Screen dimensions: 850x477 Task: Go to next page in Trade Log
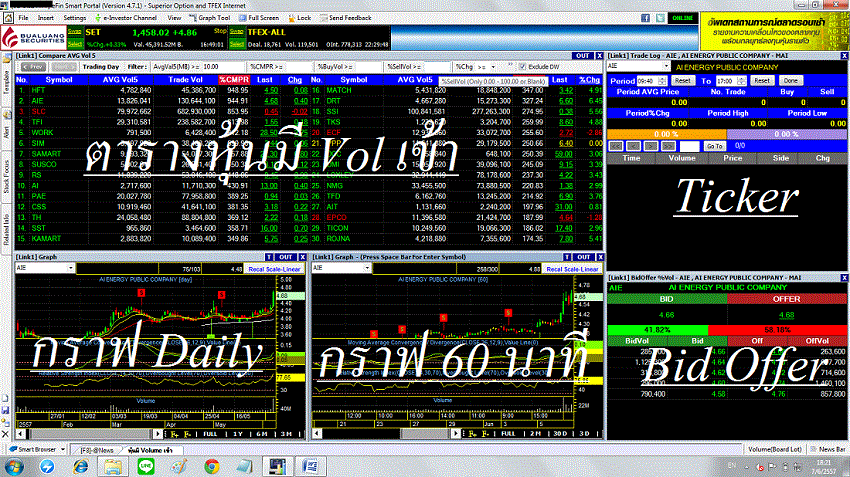pos(651,146)
